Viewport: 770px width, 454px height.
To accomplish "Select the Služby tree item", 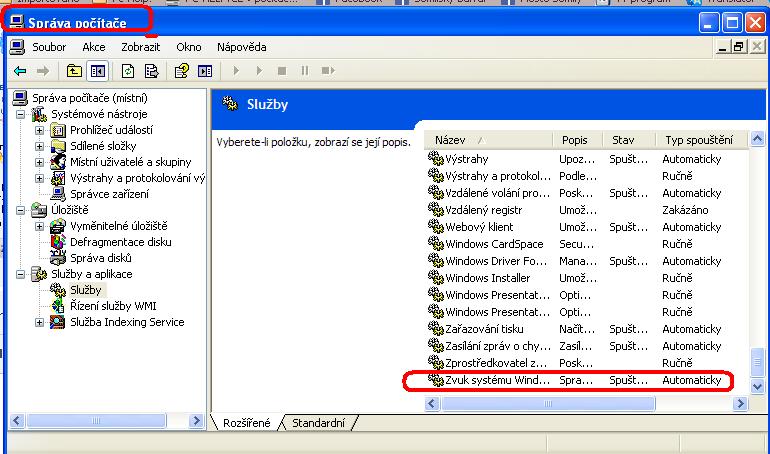I will click(85, 290).
